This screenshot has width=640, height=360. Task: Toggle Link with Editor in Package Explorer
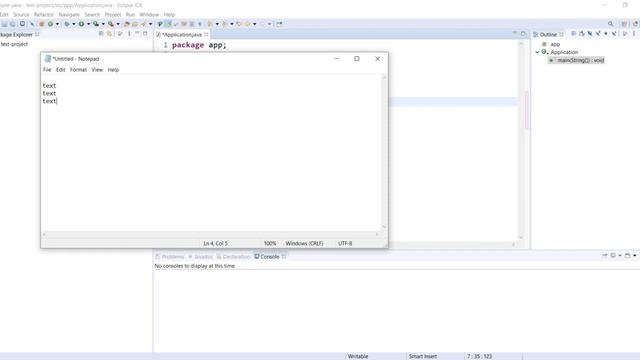[109, 34]
